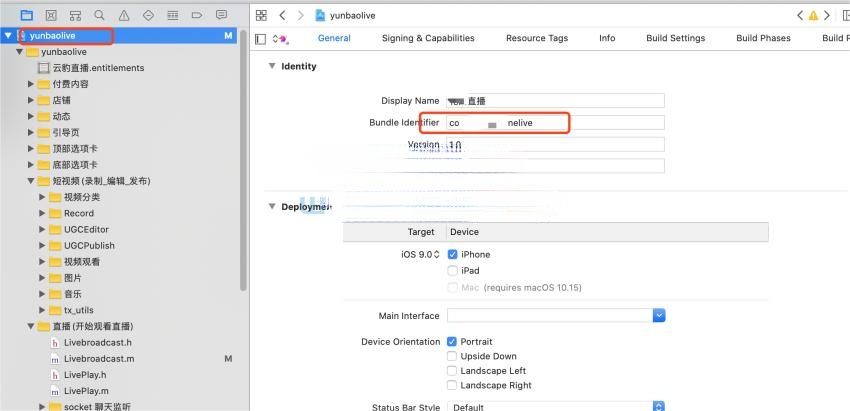Screen dimensions: 850x411
Task: Select the Record folder row
Action: pos(118,213)
